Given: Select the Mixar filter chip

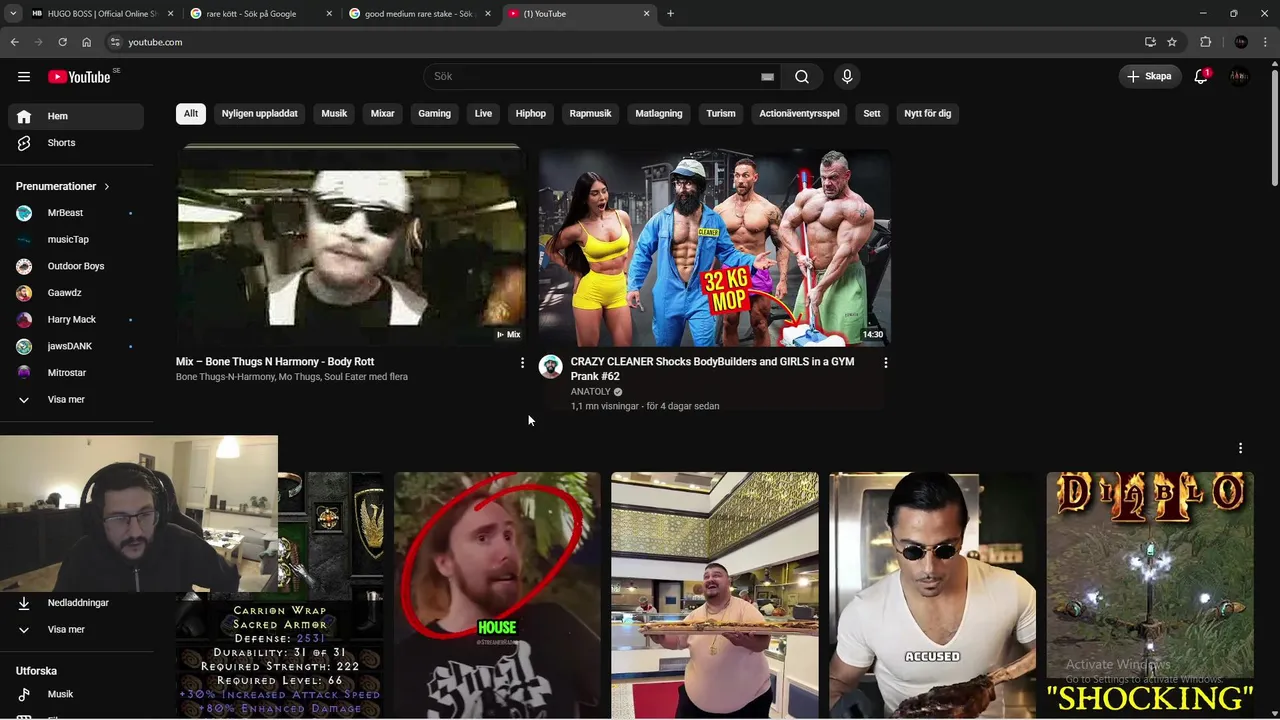Looking at the screenshot, I should (x=383, y=114).
